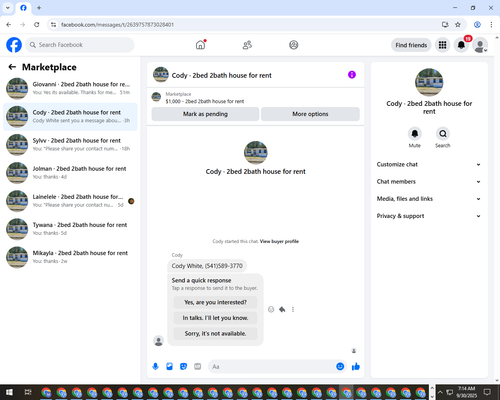Reply to the quick response message
This screenshot has width=500, height=400.
coord(282,309)
